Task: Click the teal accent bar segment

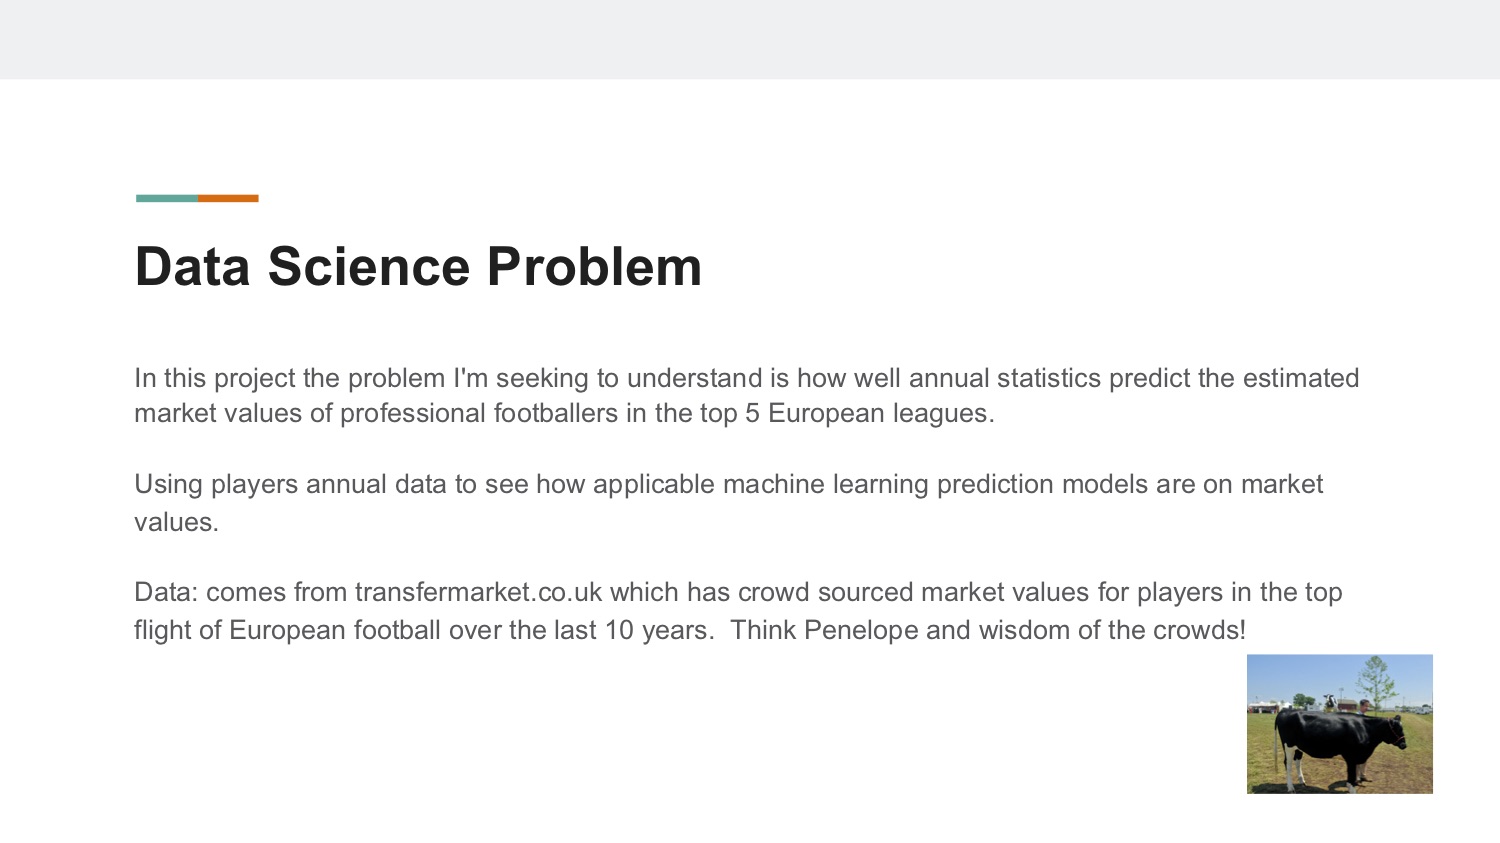Action: (x=167, y=198)
